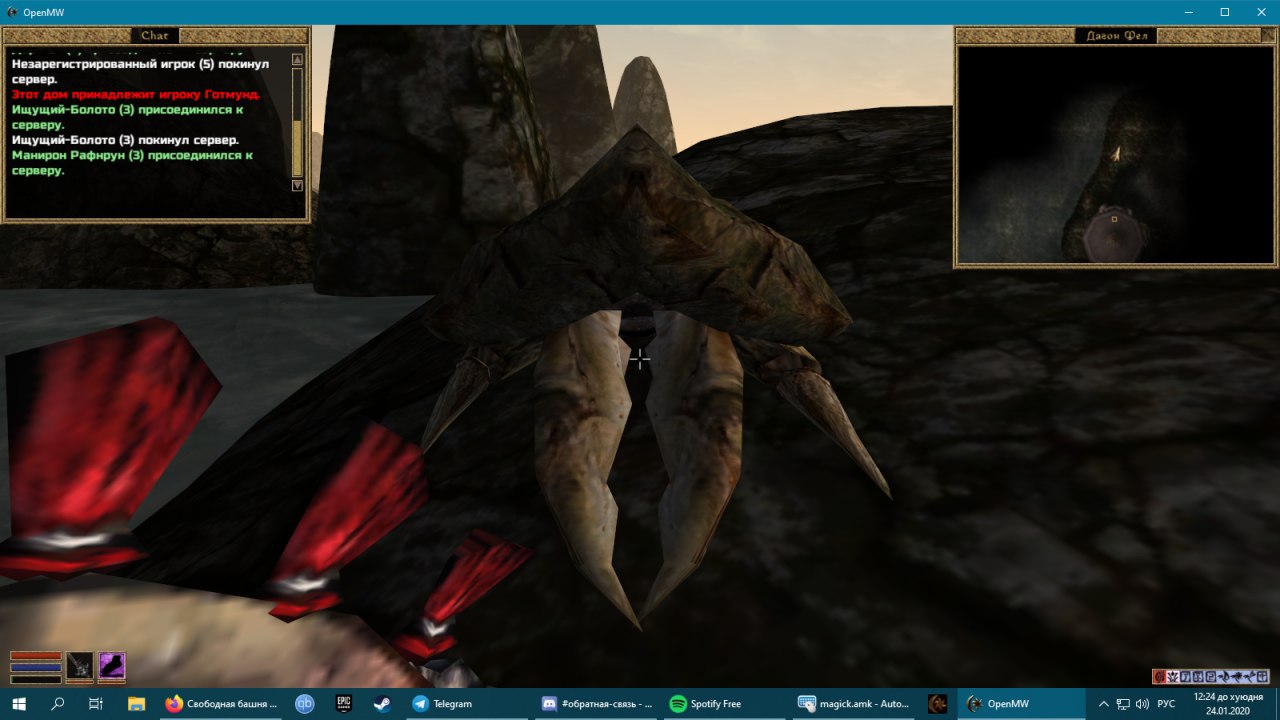
Task: Click the active magic effects icon strip
Action: (1211, 676)
